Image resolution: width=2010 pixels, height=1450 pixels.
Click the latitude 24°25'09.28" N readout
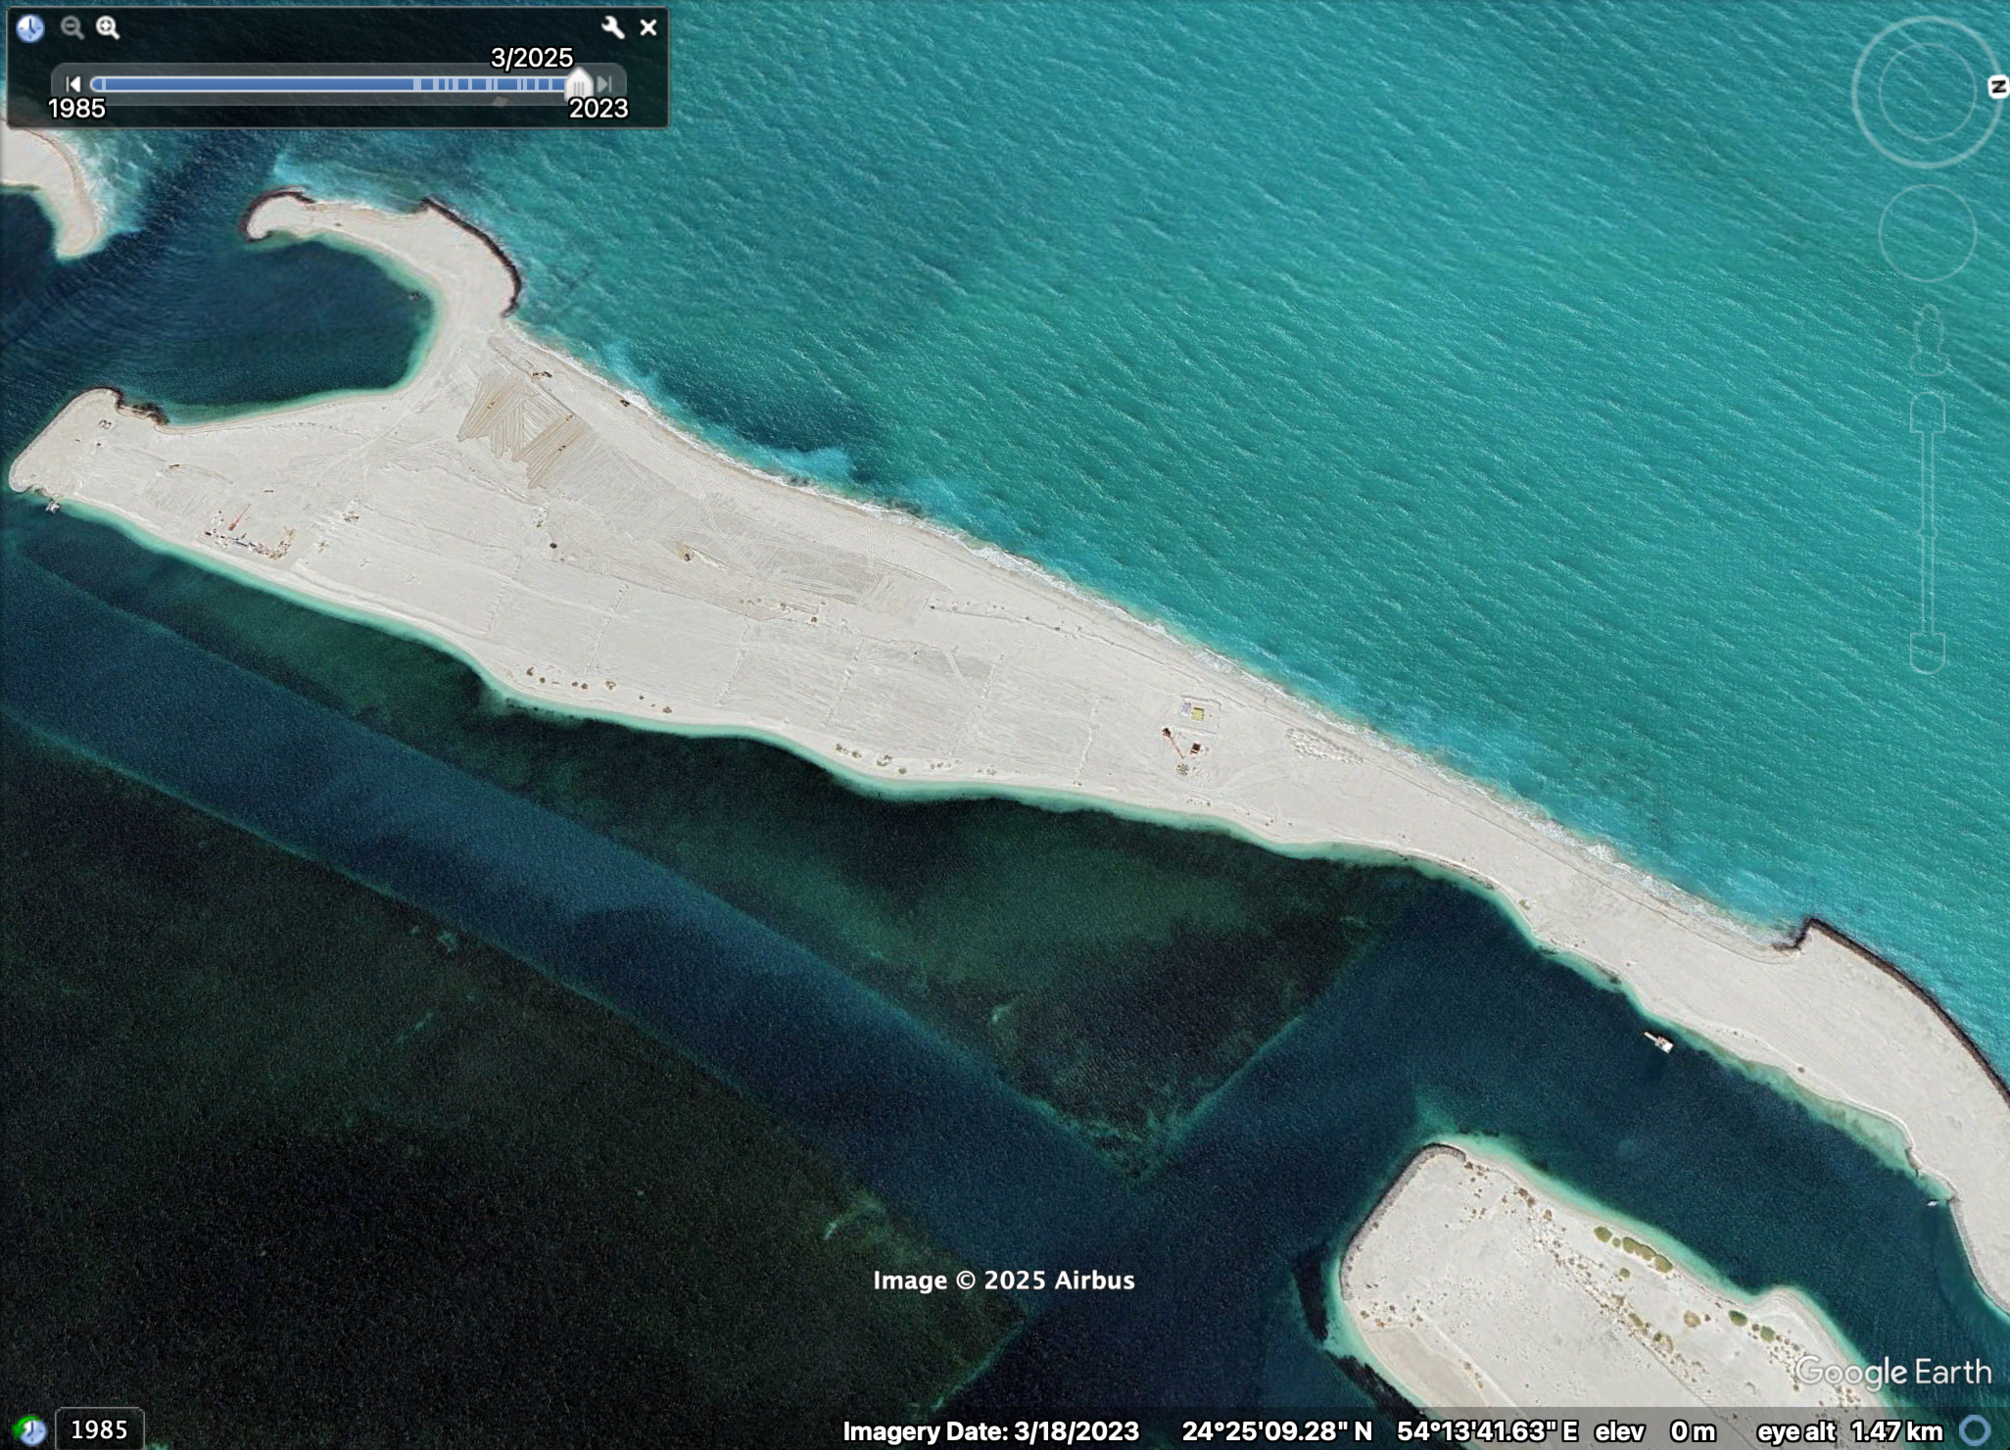click(1277, 1431)
